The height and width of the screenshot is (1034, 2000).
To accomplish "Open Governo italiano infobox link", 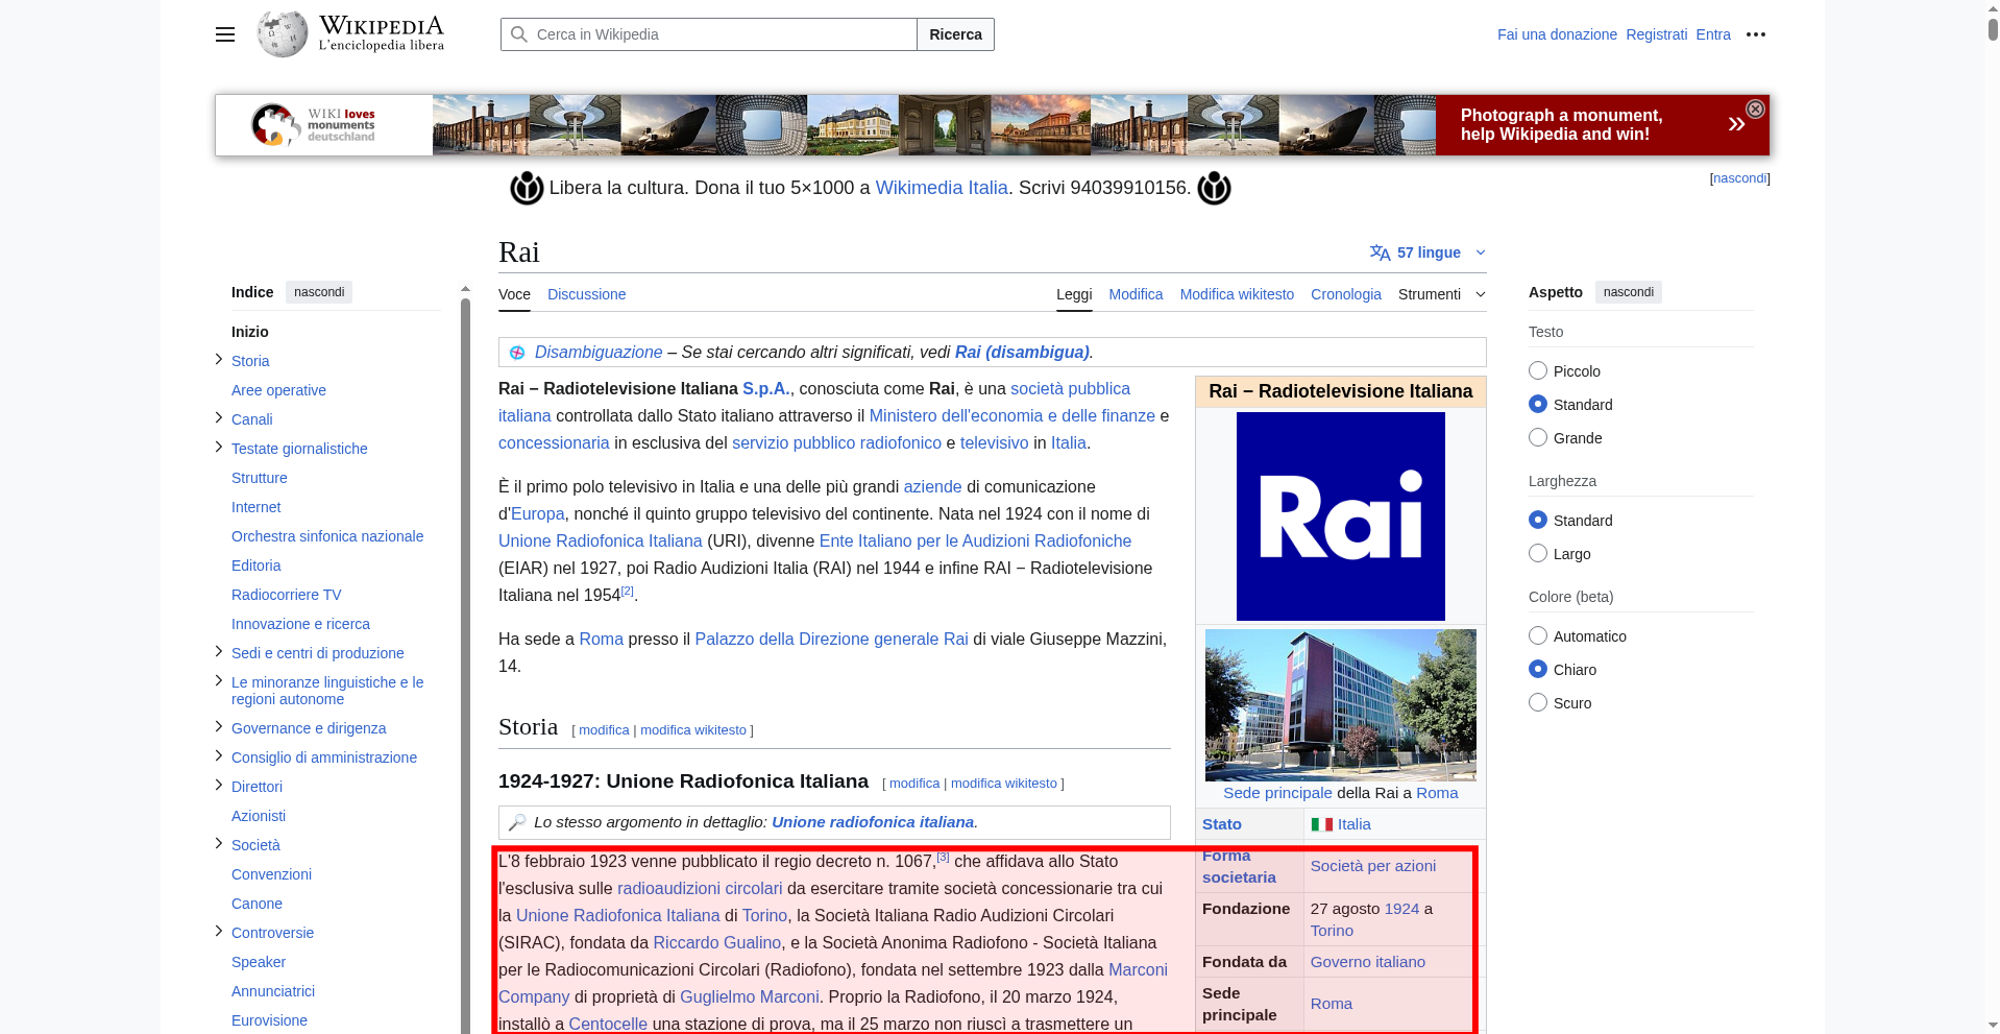I will [x=1367, y=962].
